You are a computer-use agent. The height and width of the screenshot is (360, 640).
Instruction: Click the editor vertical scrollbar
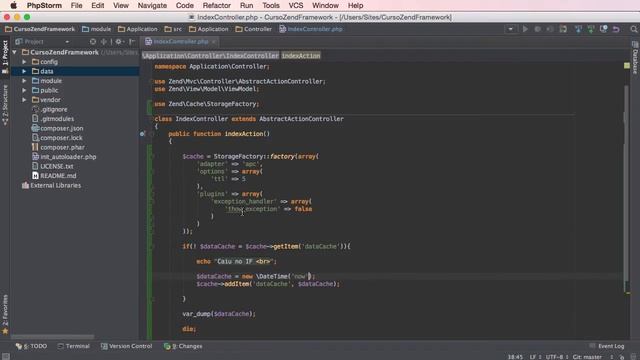[626, 188]
